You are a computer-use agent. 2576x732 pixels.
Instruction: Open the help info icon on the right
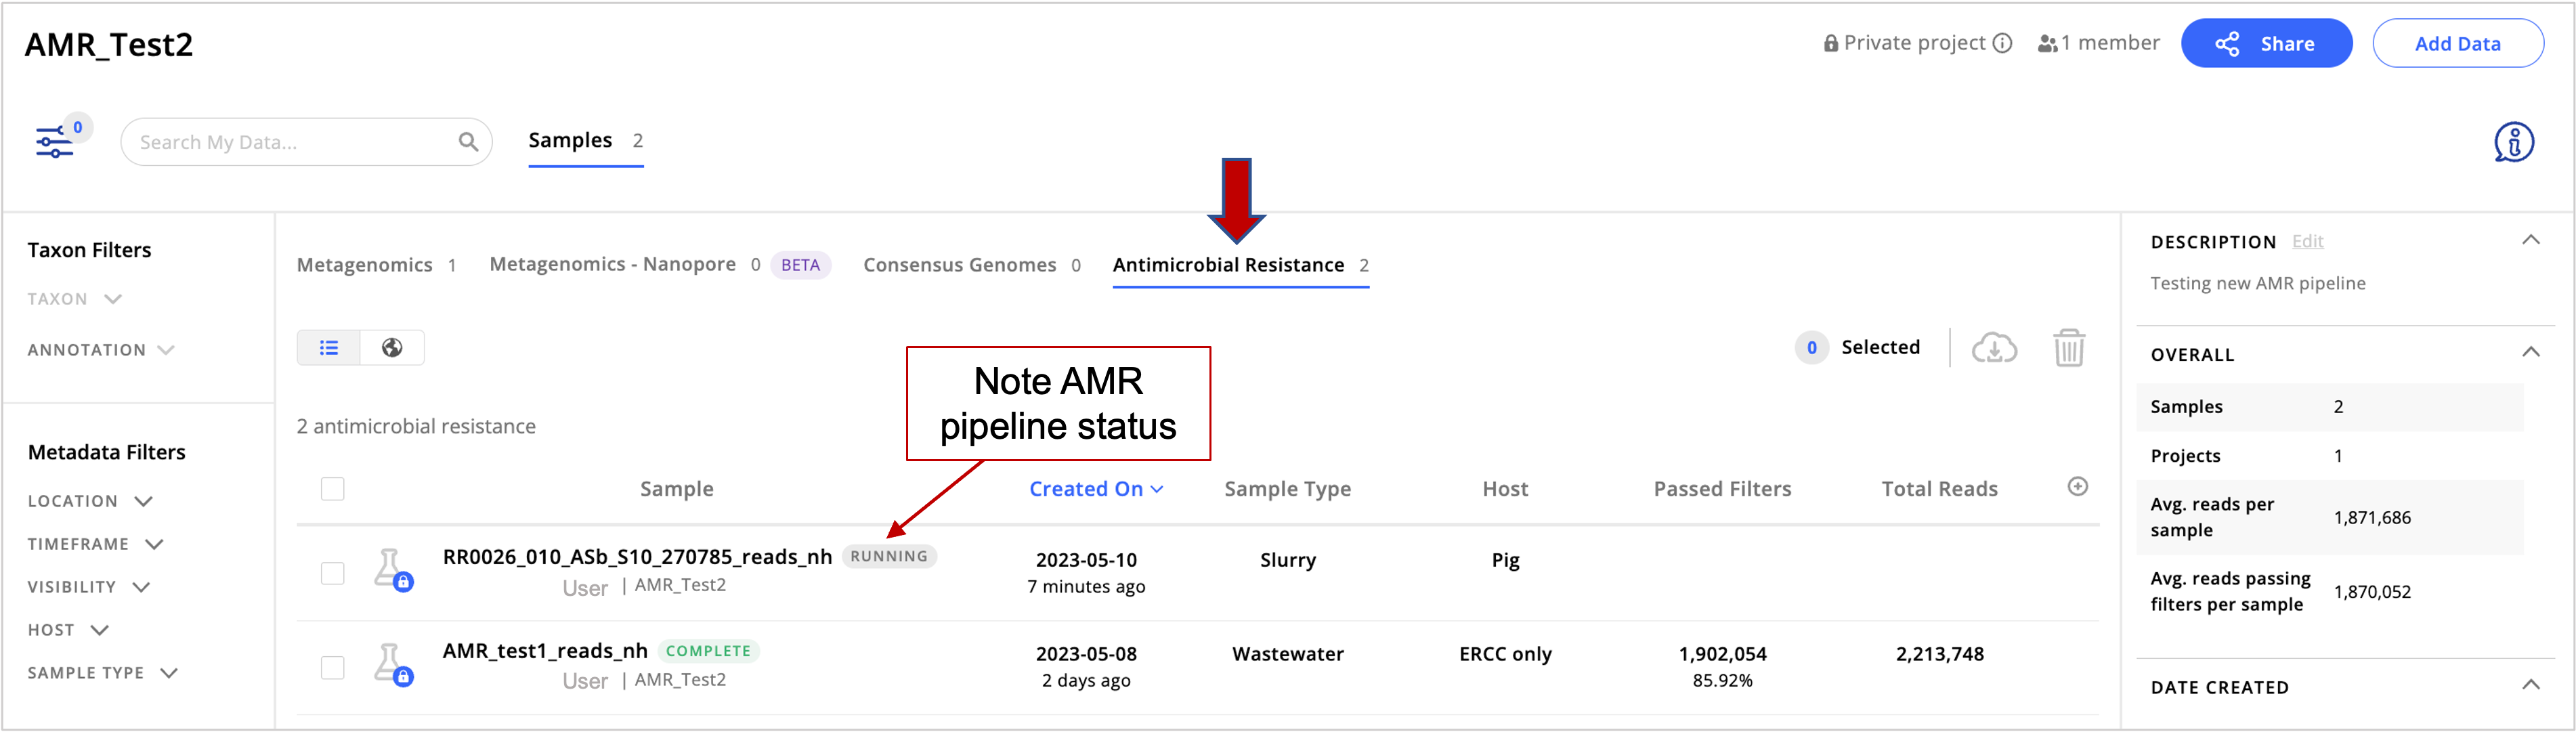coord(2514,142)
